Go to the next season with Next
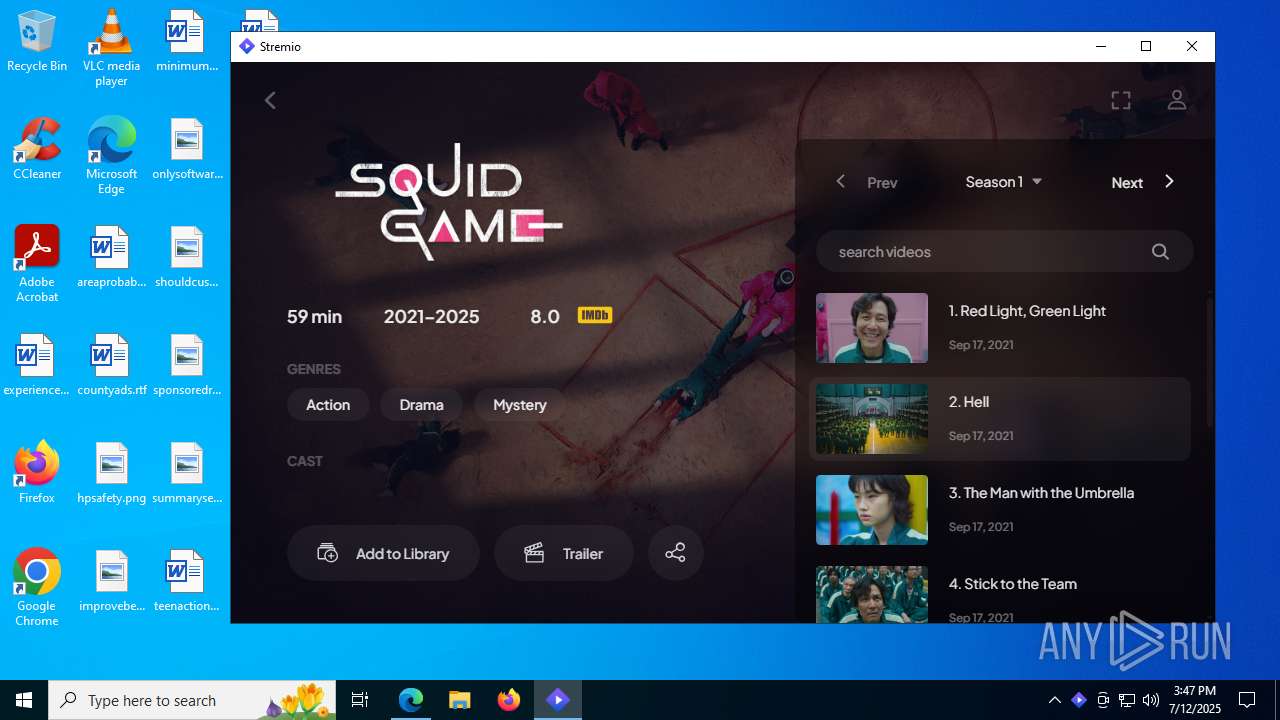This screenshot has width=1280, height=720. [x=1143, y=182]
